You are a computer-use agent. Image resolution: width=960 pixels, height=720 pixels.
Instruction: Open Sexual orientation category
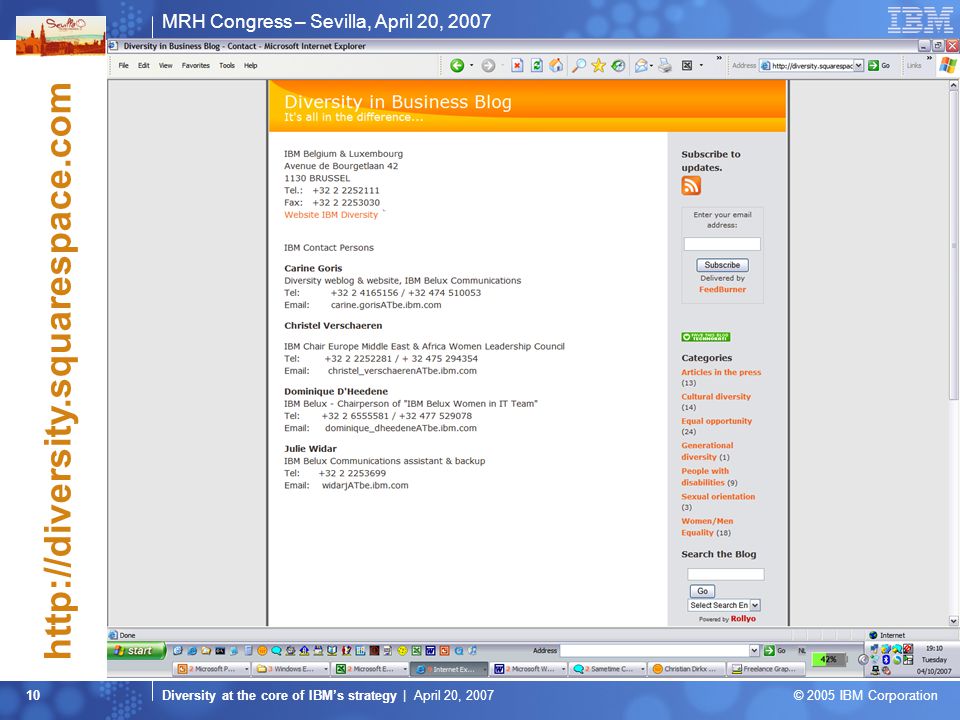(718, 497)
